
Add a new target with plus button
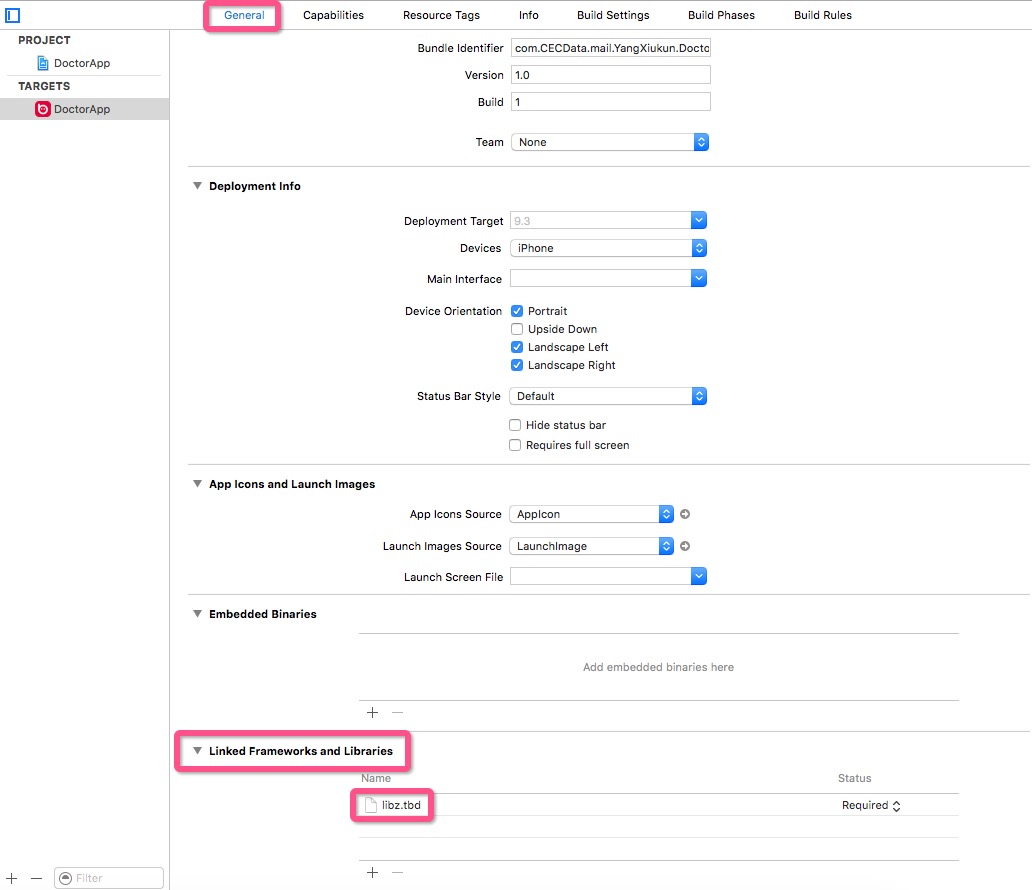(x=12, y=878)
